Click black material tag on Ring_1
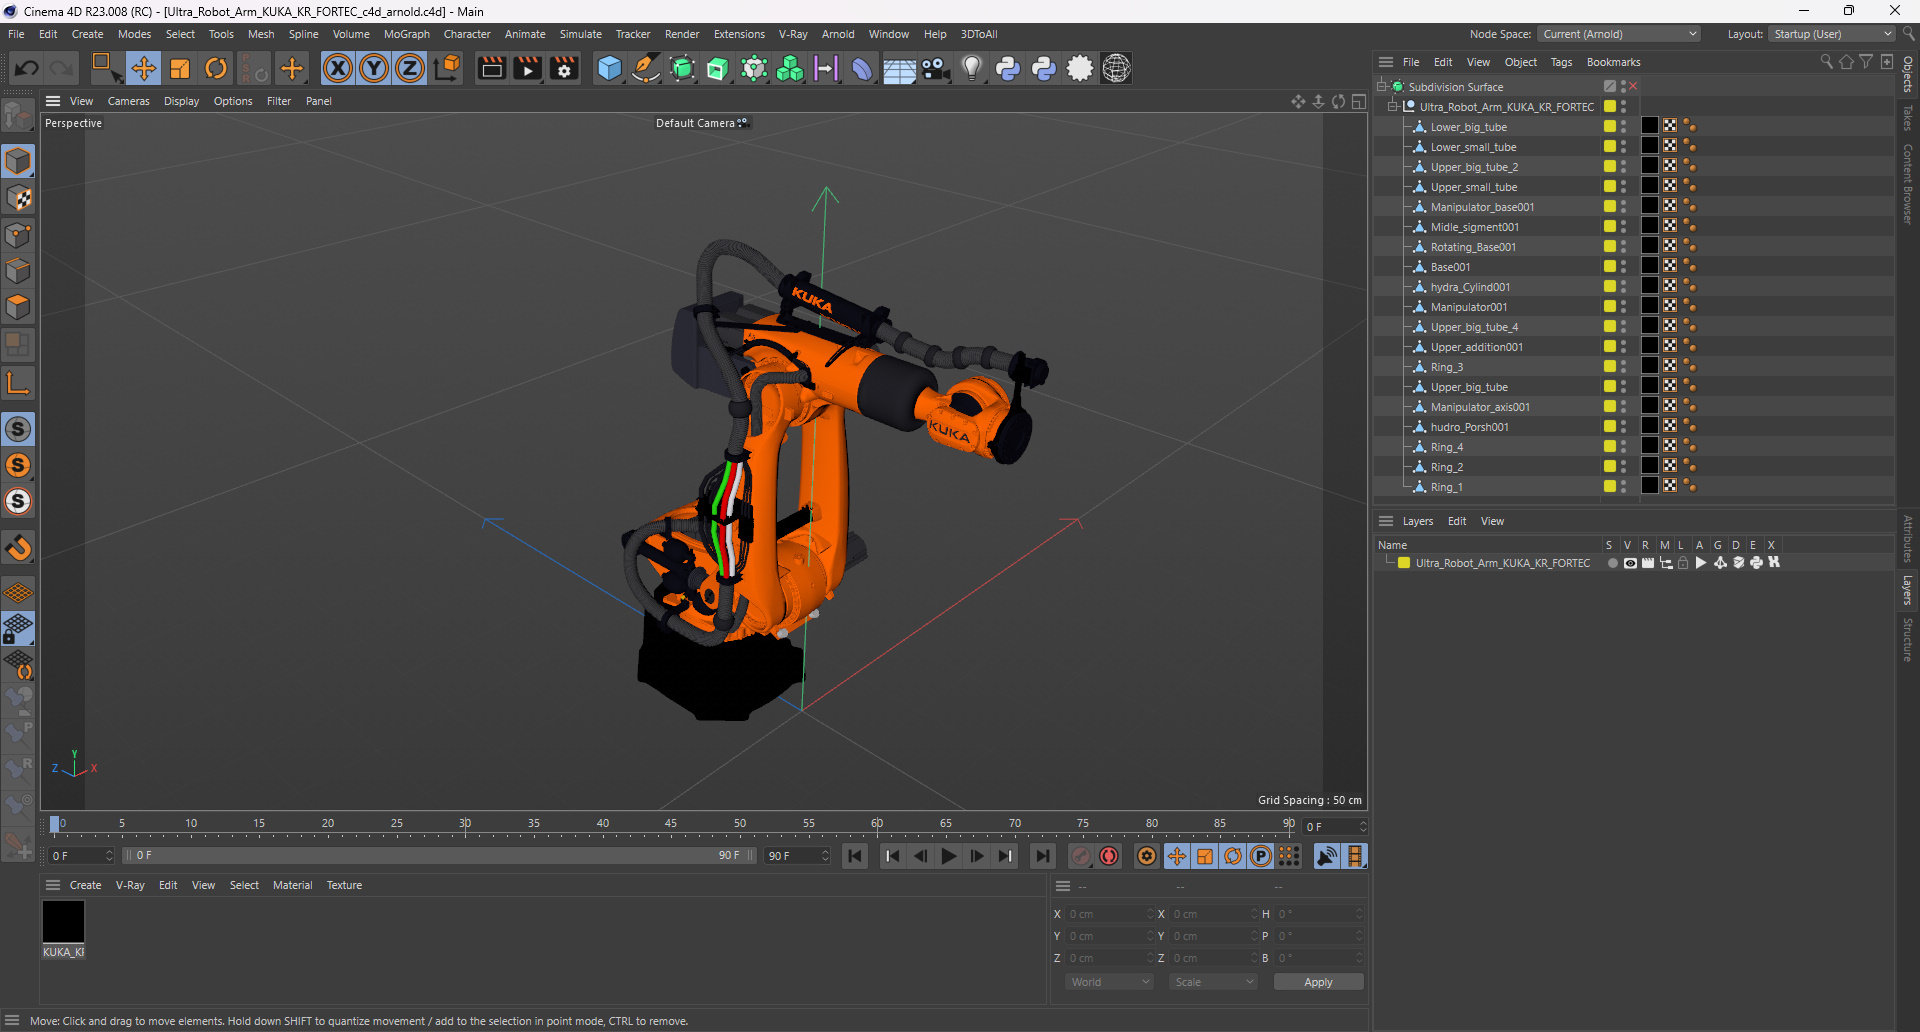The image size is (1920, 1032). point(1649,487)
